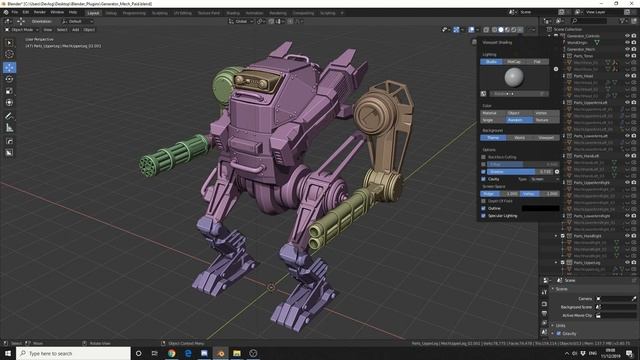The height and width of the screenshot is (360, 640).
Task: Open shadow settings gear icon
Action: [557, 172]
